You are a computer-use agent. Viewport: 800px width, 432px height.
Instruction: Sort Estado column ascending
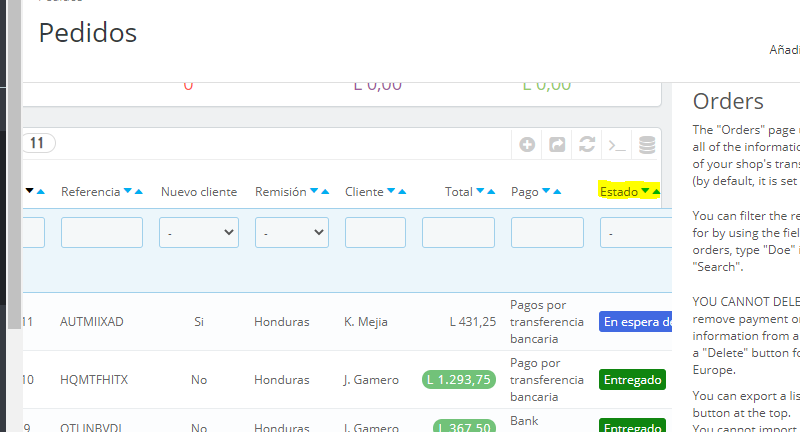click(x=656, y=192)
